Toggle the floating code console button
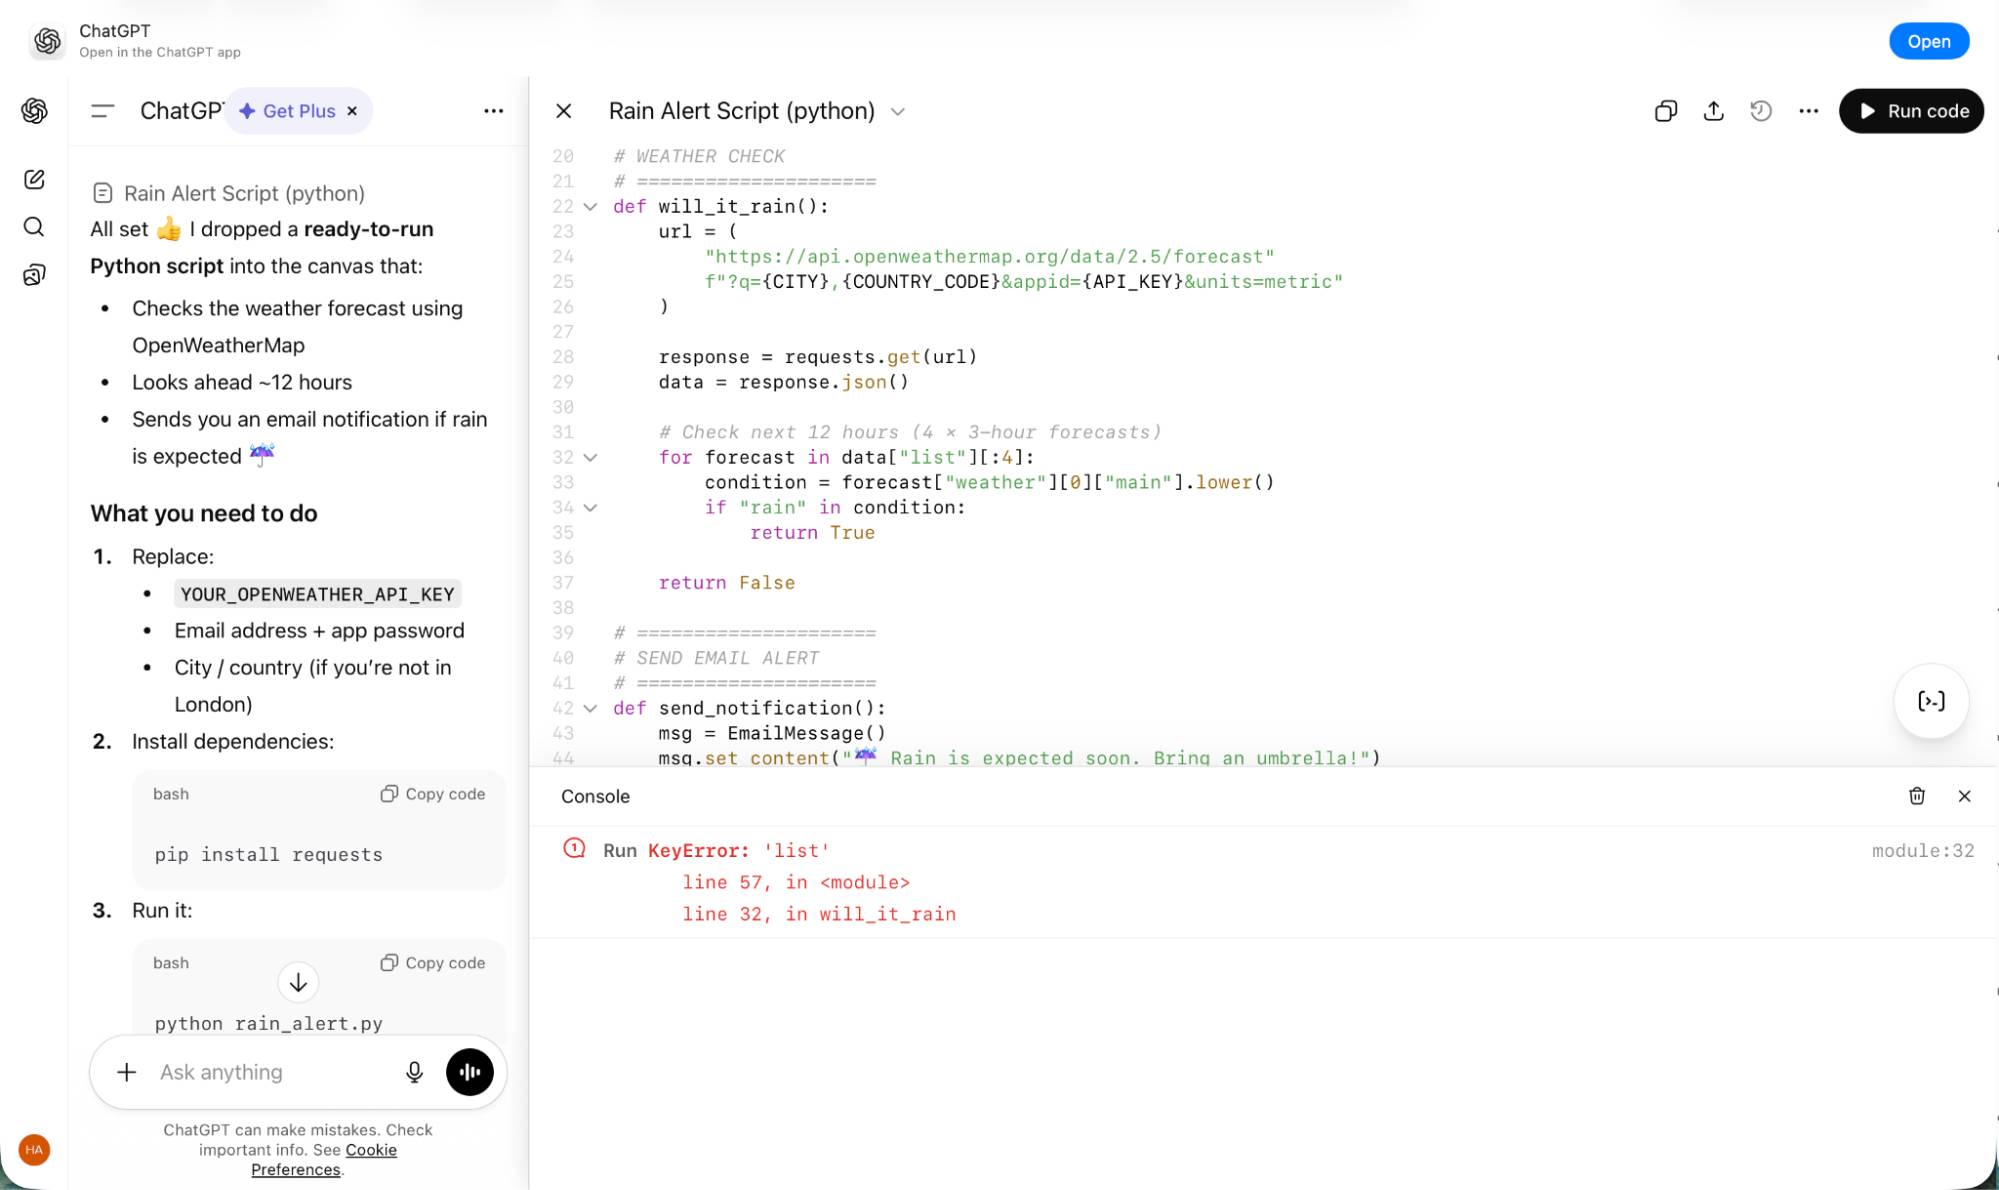The image size is (1999, 1190). pyautogui.click(x=1930, y=701)
